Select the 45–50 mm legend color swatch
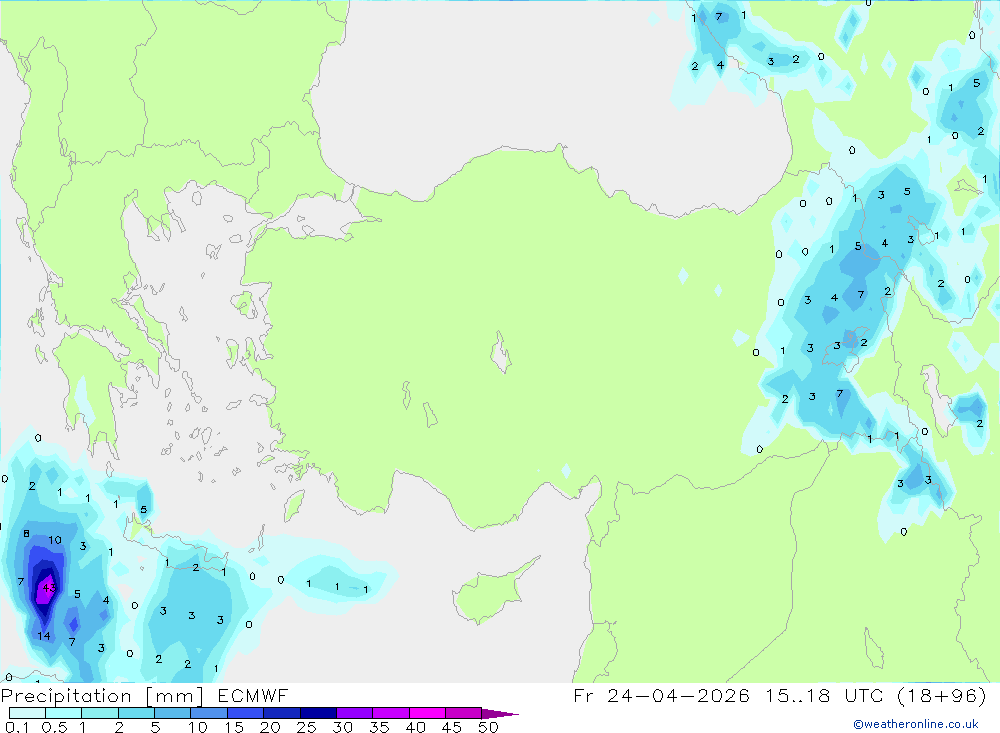 (463, 713)
